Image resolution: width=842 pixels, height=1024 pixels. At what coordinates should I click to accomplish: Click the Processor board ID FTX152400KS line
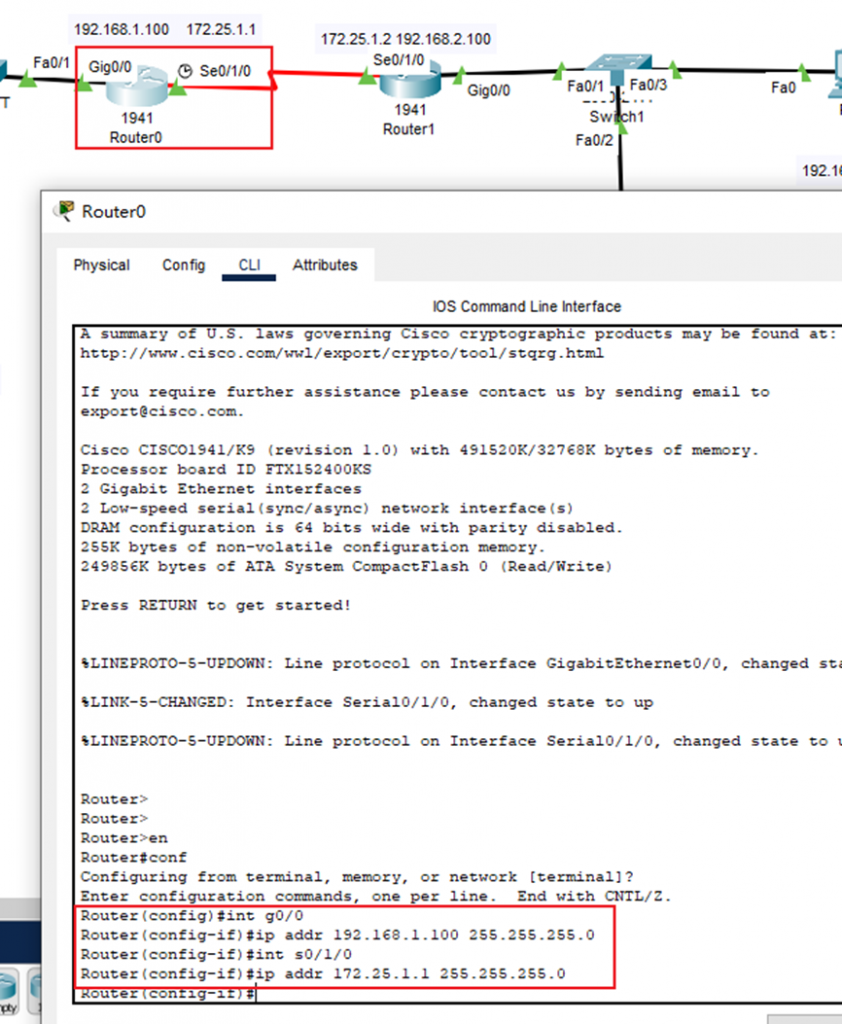coord(225,470)
